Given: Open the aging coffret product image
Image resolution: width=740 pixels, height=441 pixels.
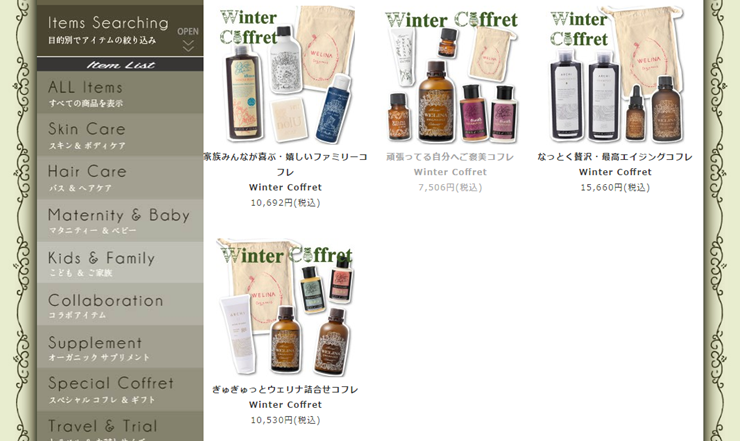Looking at the screenshot, I should [x=615, y=75].
